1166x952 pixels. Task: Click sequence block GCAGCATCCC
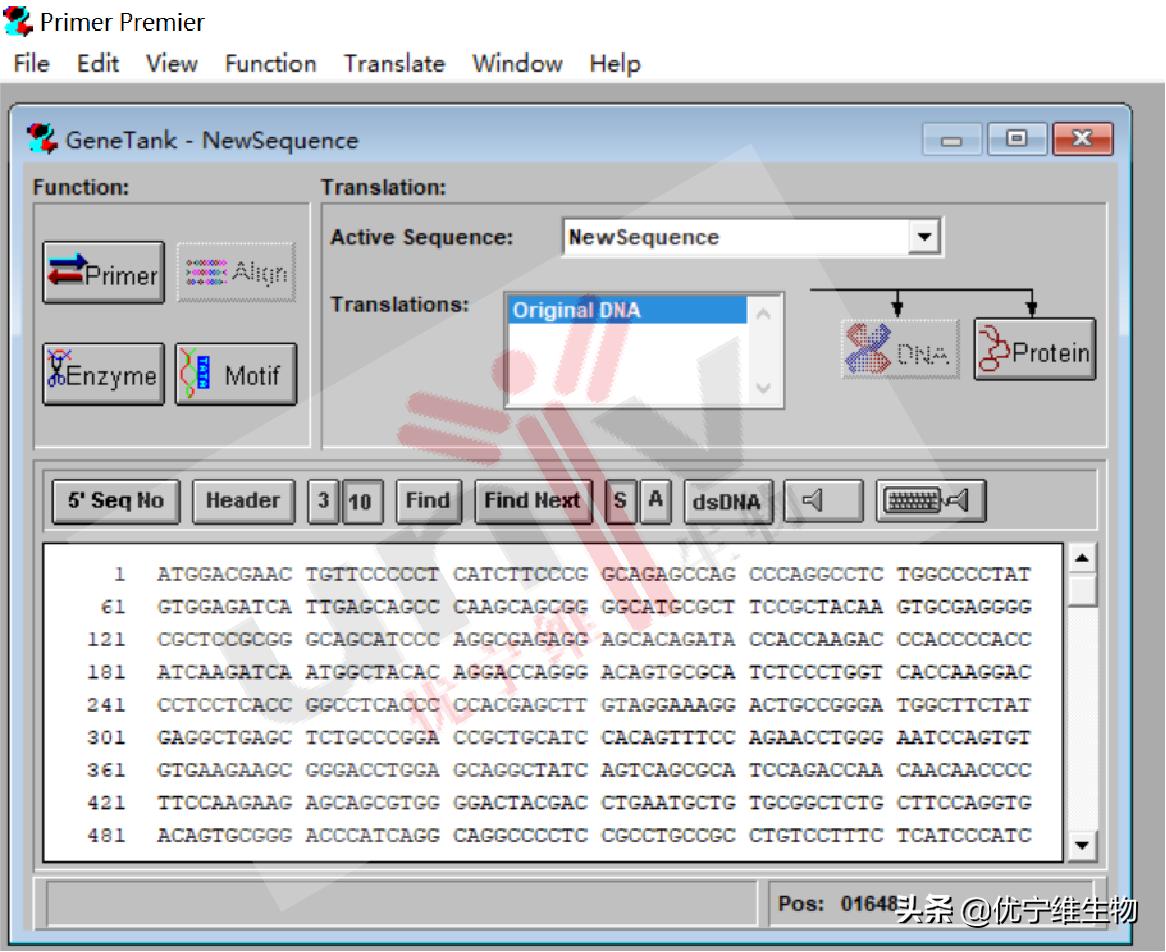click(x=373, y=640)
